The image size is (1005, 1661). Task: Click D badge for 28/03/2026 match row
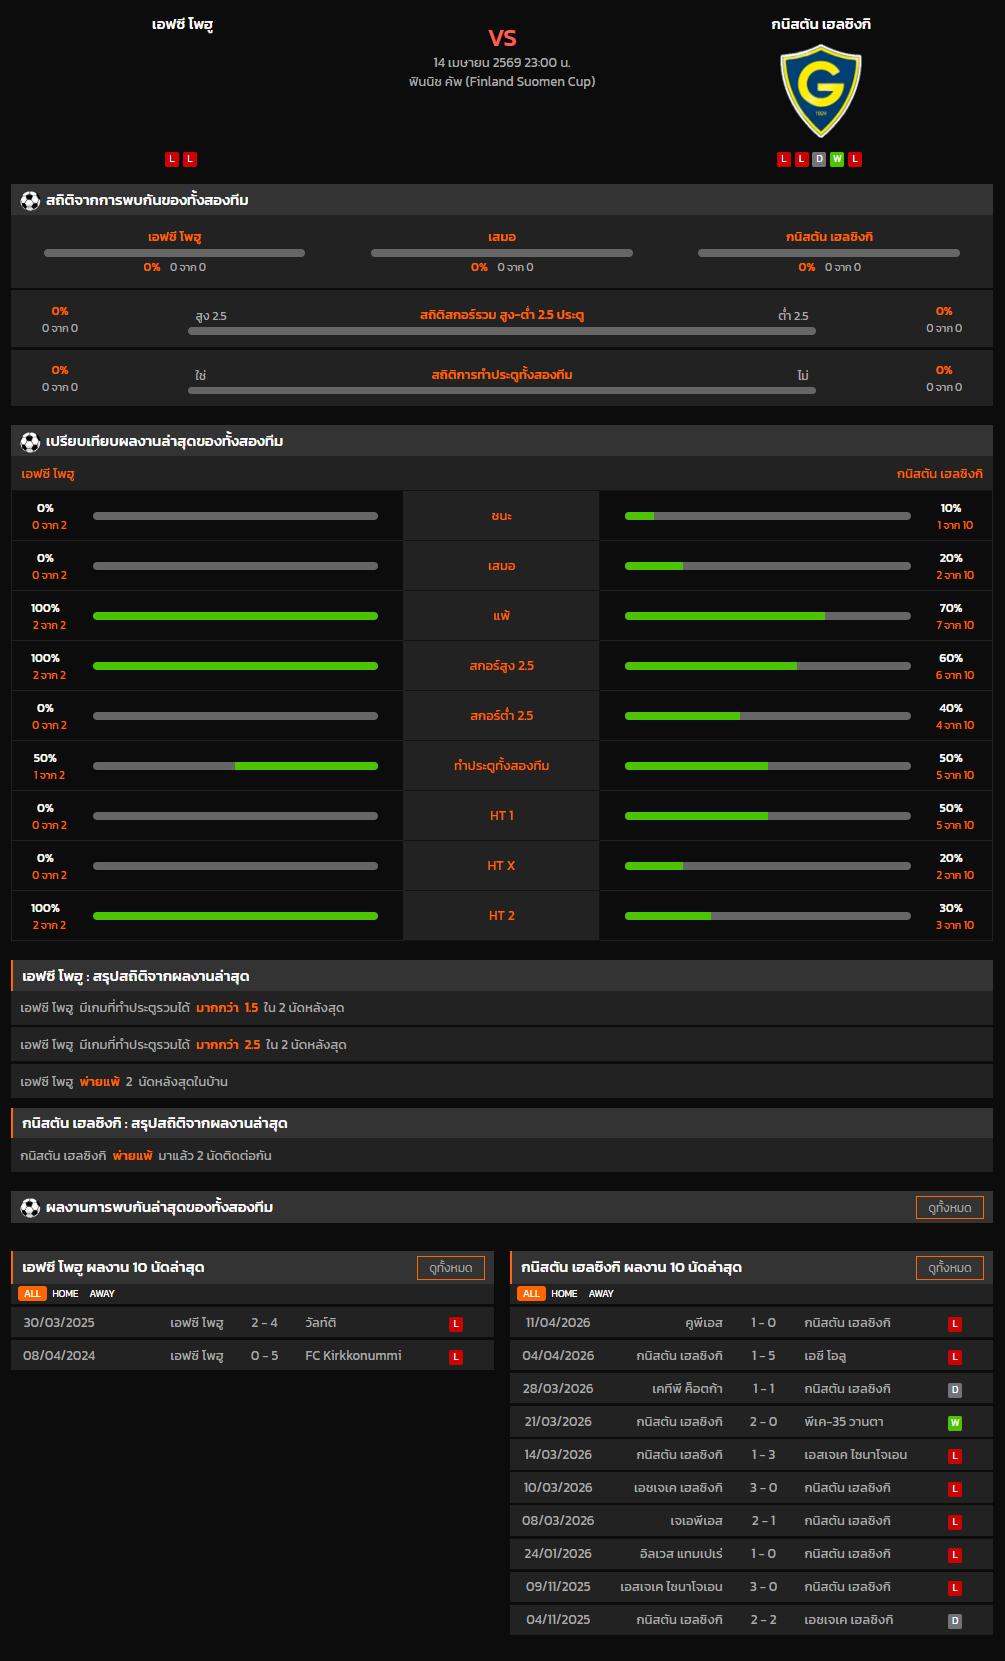click(955, 1390)
